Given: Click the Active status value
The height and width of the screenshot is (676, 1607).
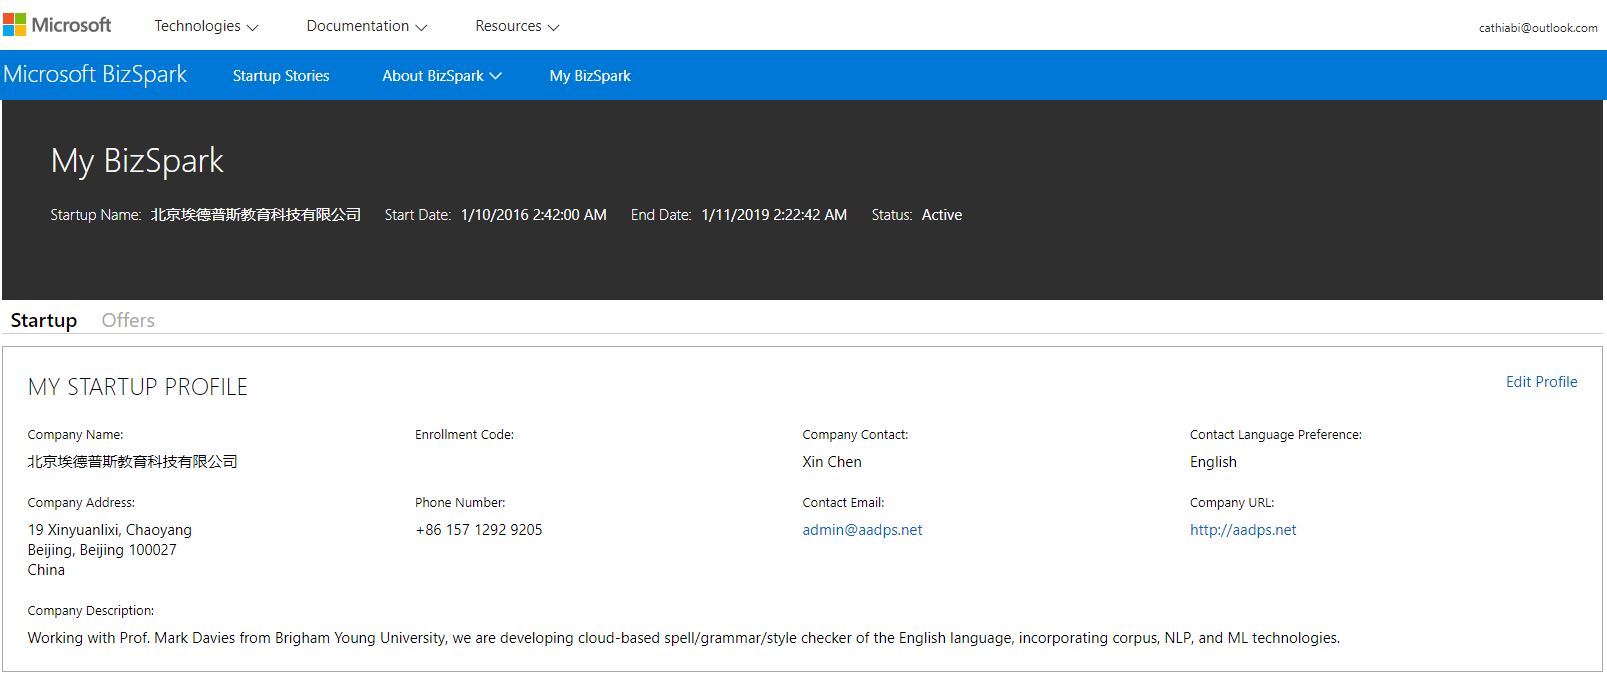Looking at the screenshot, I should (x=942, y=215).
